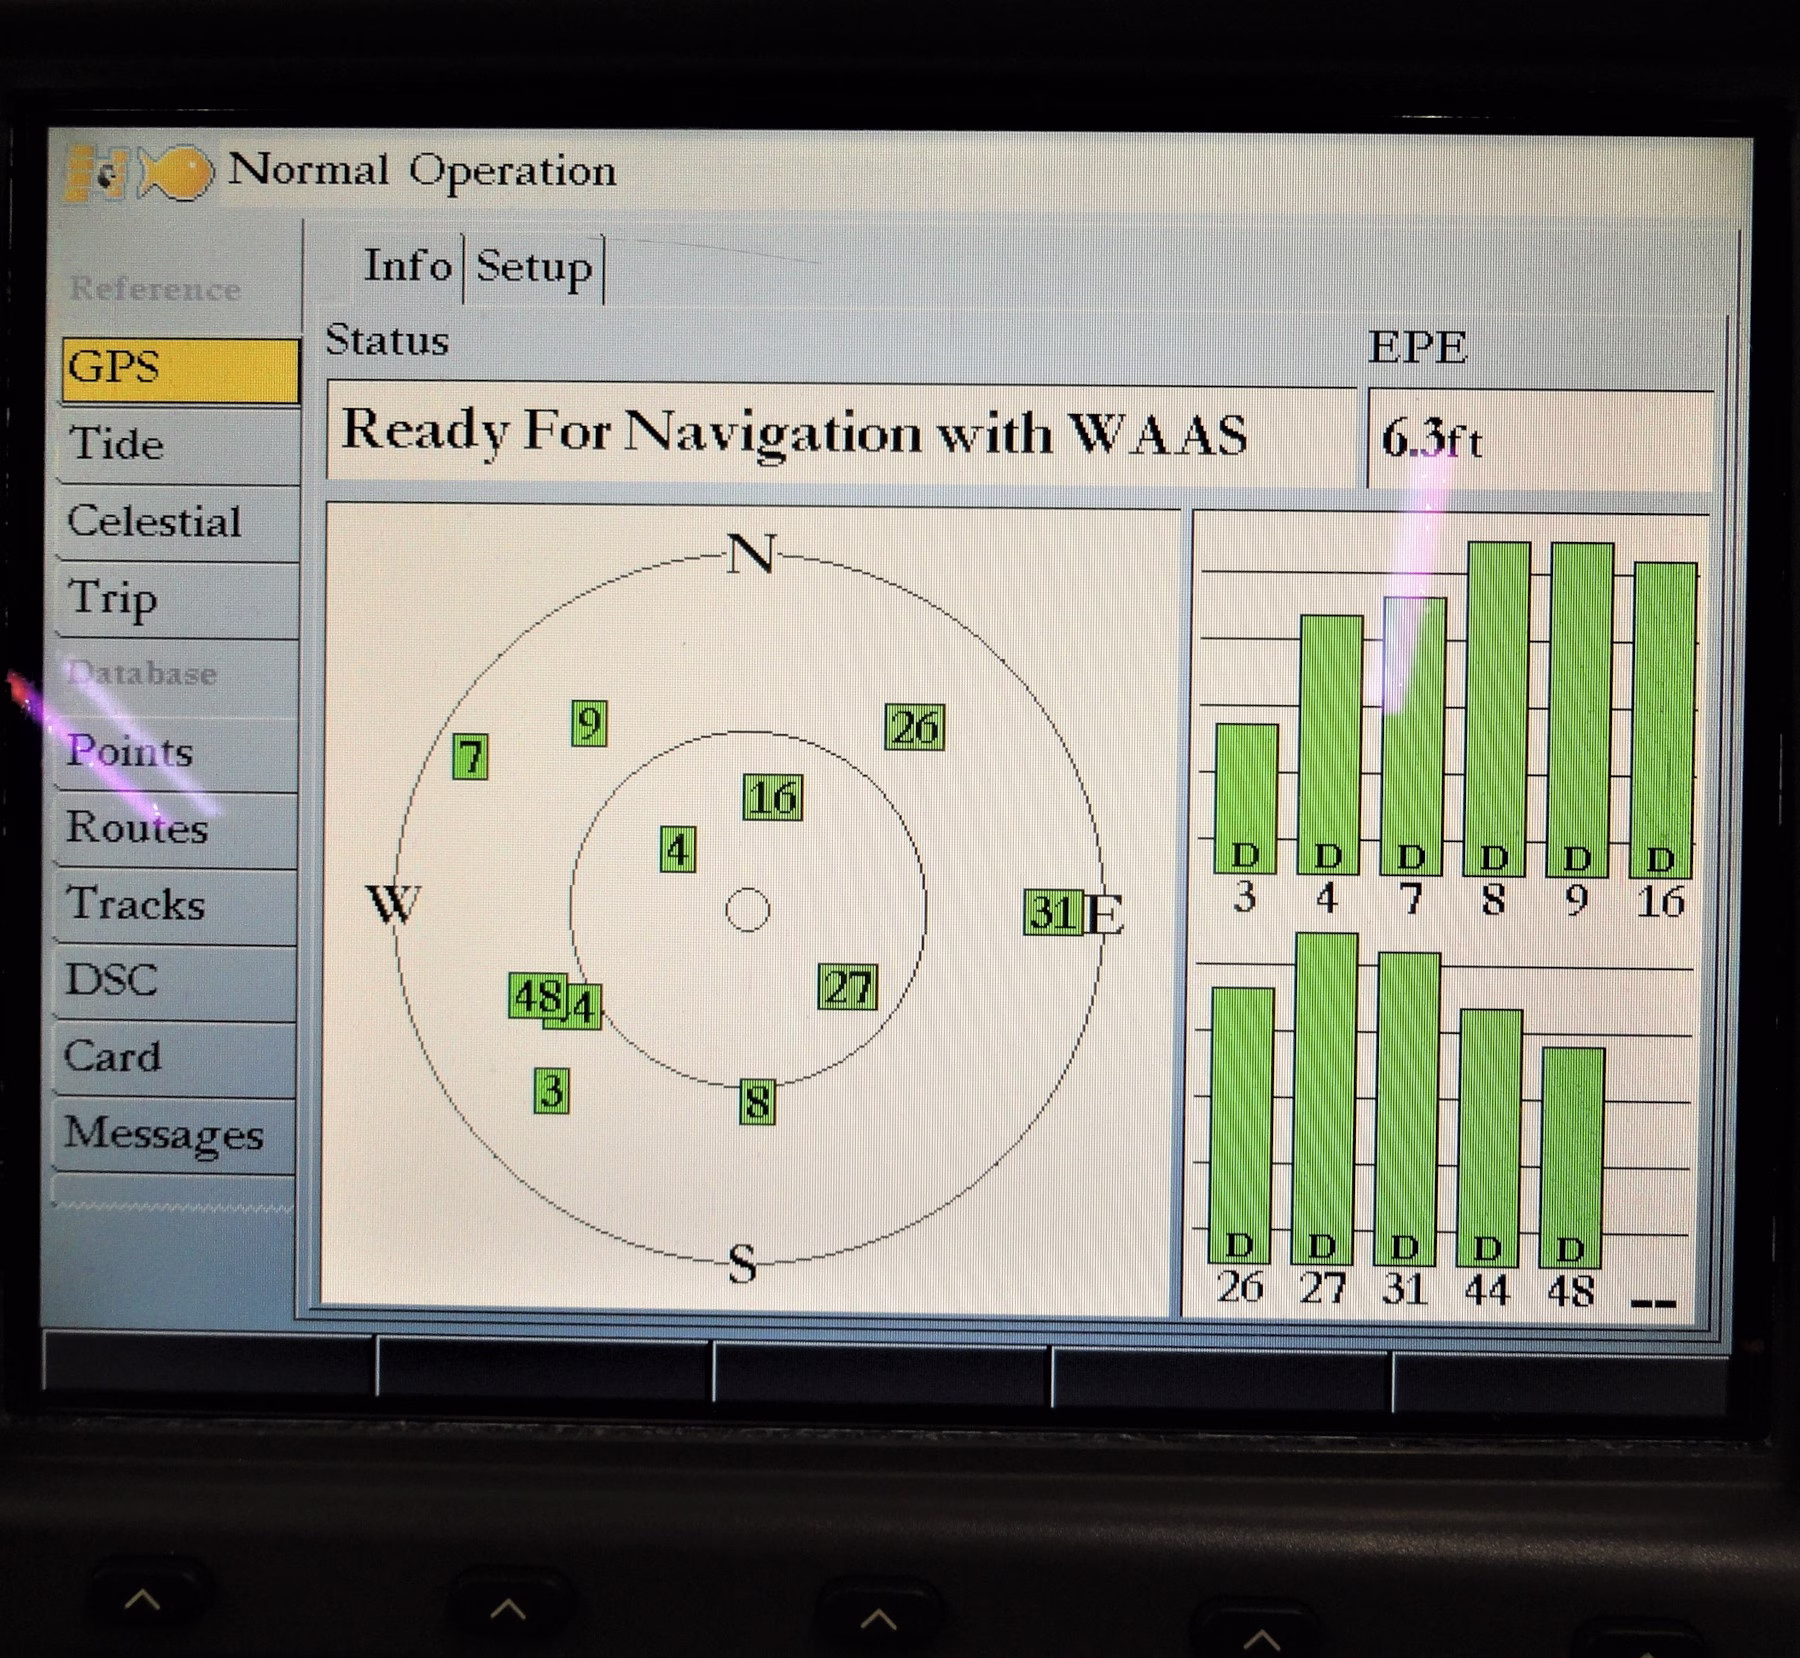Image resolution: width=1800 pixels, height=1658 pixels.
Task: Select satellite 26 marker in sky view
Action: pyautogui.click(x=914, y=727)
